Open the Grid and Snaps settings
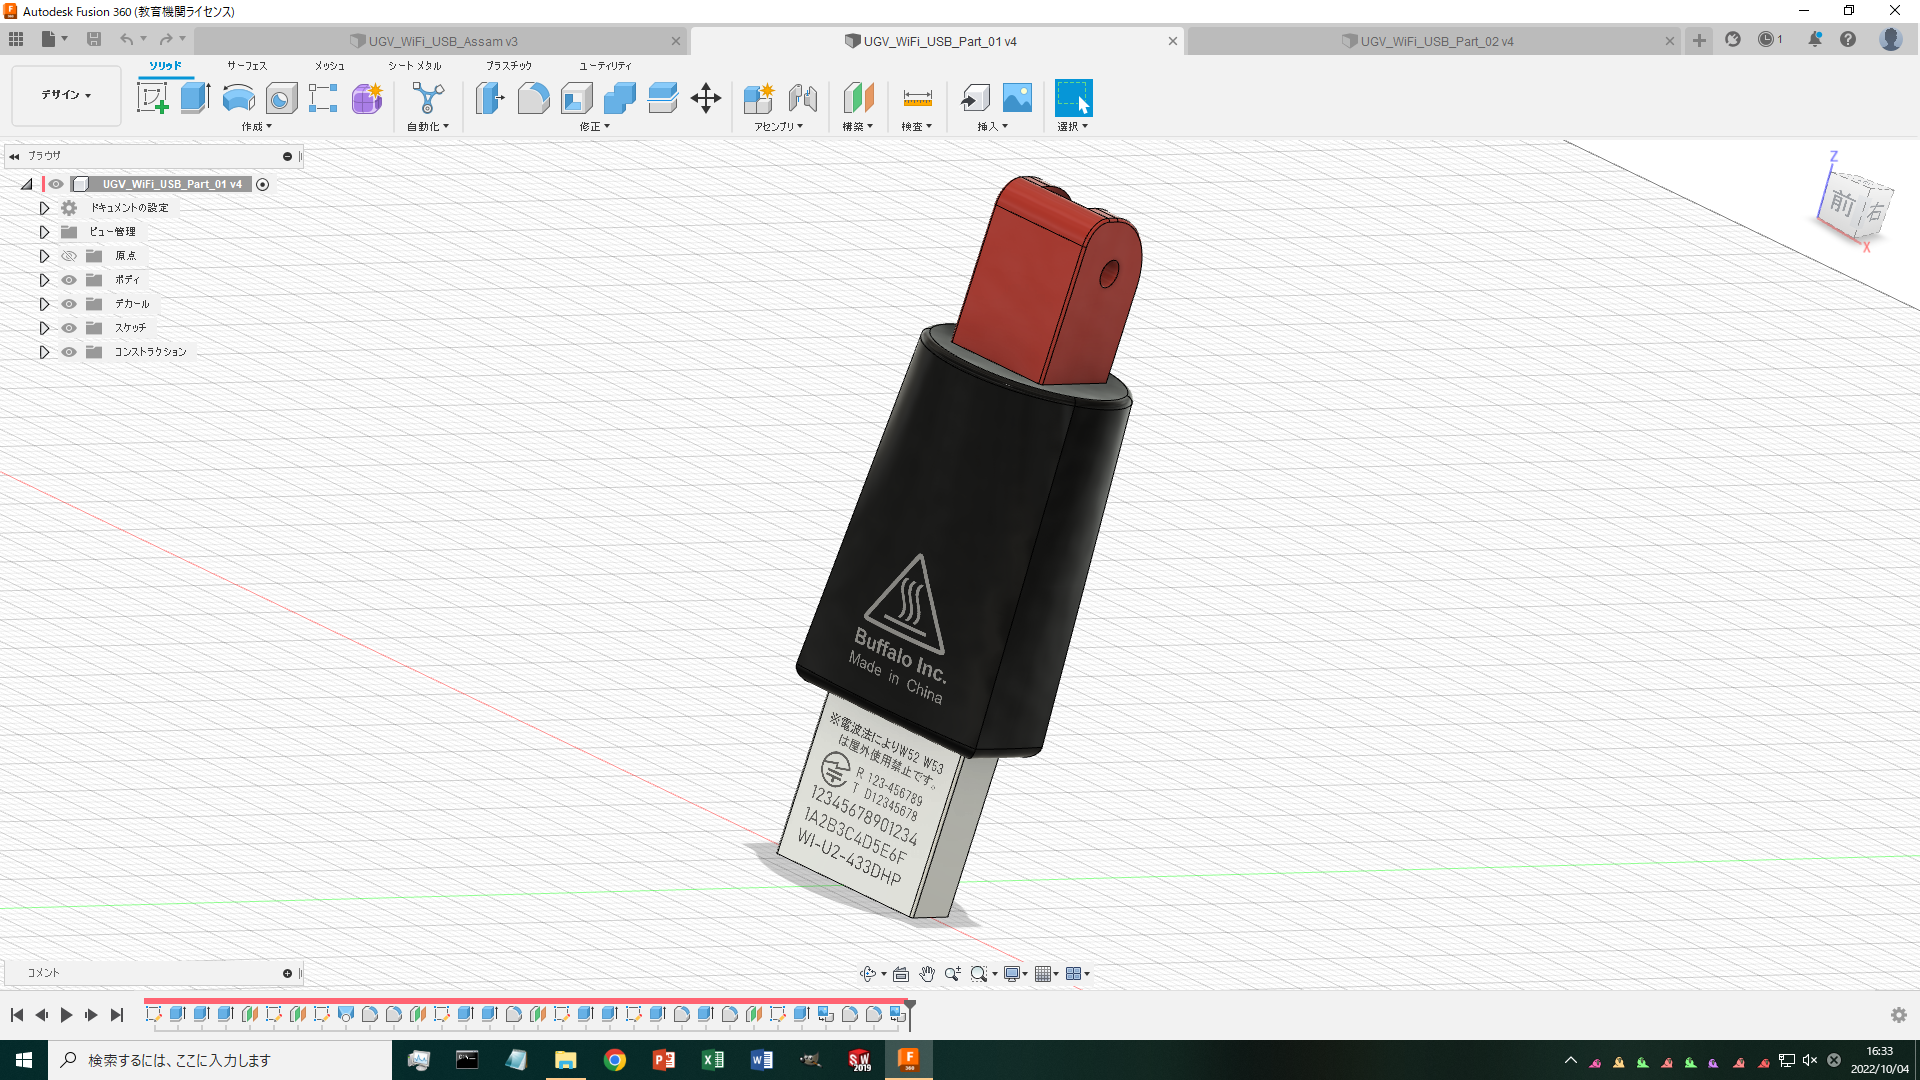1920x1080 pixels. click(x=1043, y=974)
